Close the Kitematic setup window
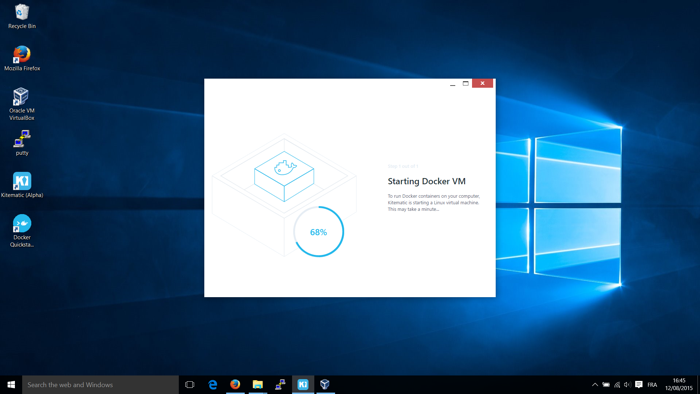Viewport: 700px width, 394px height. click(483, 83)
